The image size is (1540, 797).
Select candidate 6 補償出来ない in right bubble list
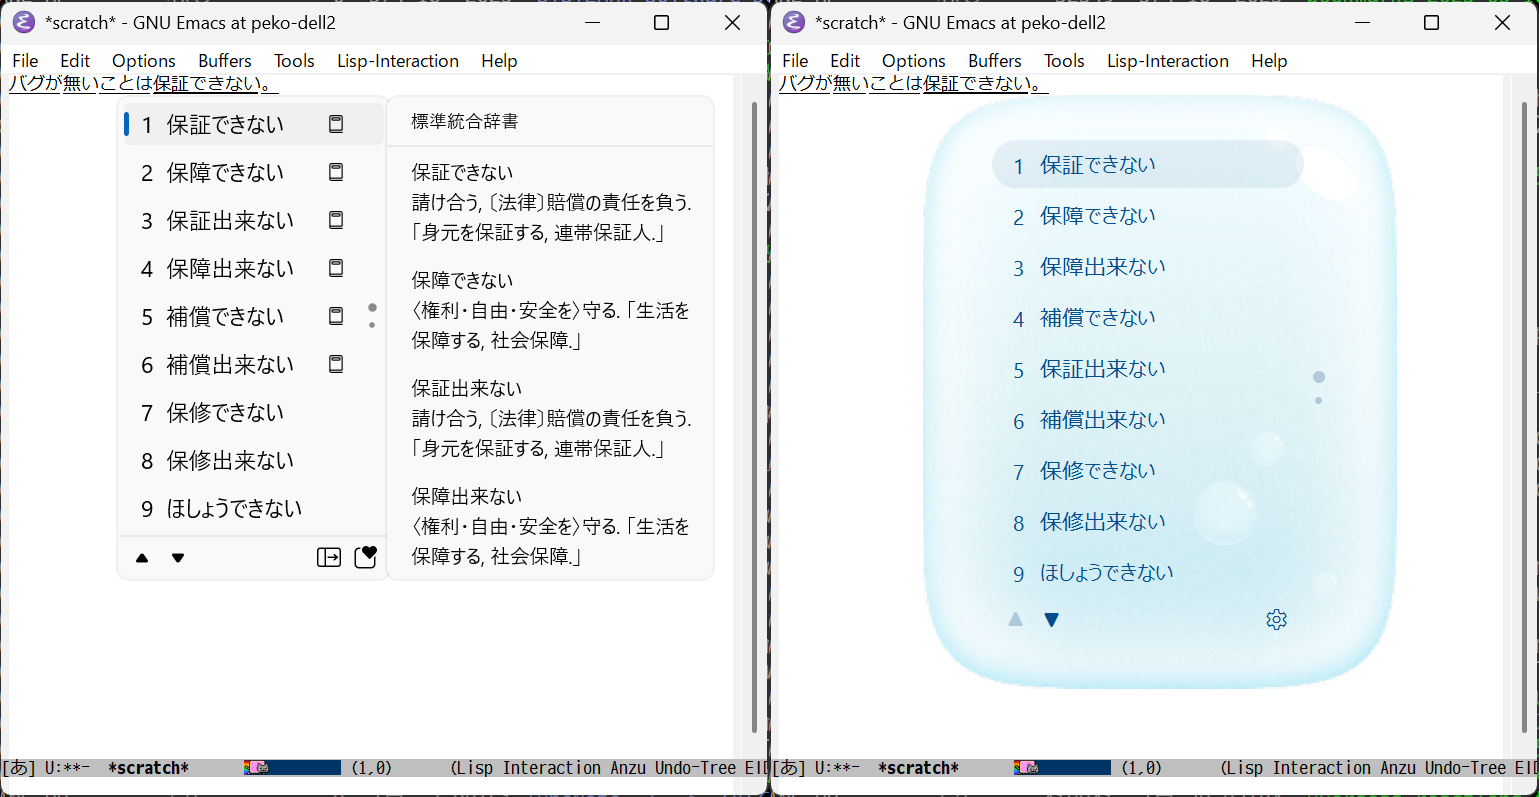(x=1148, y=420)
